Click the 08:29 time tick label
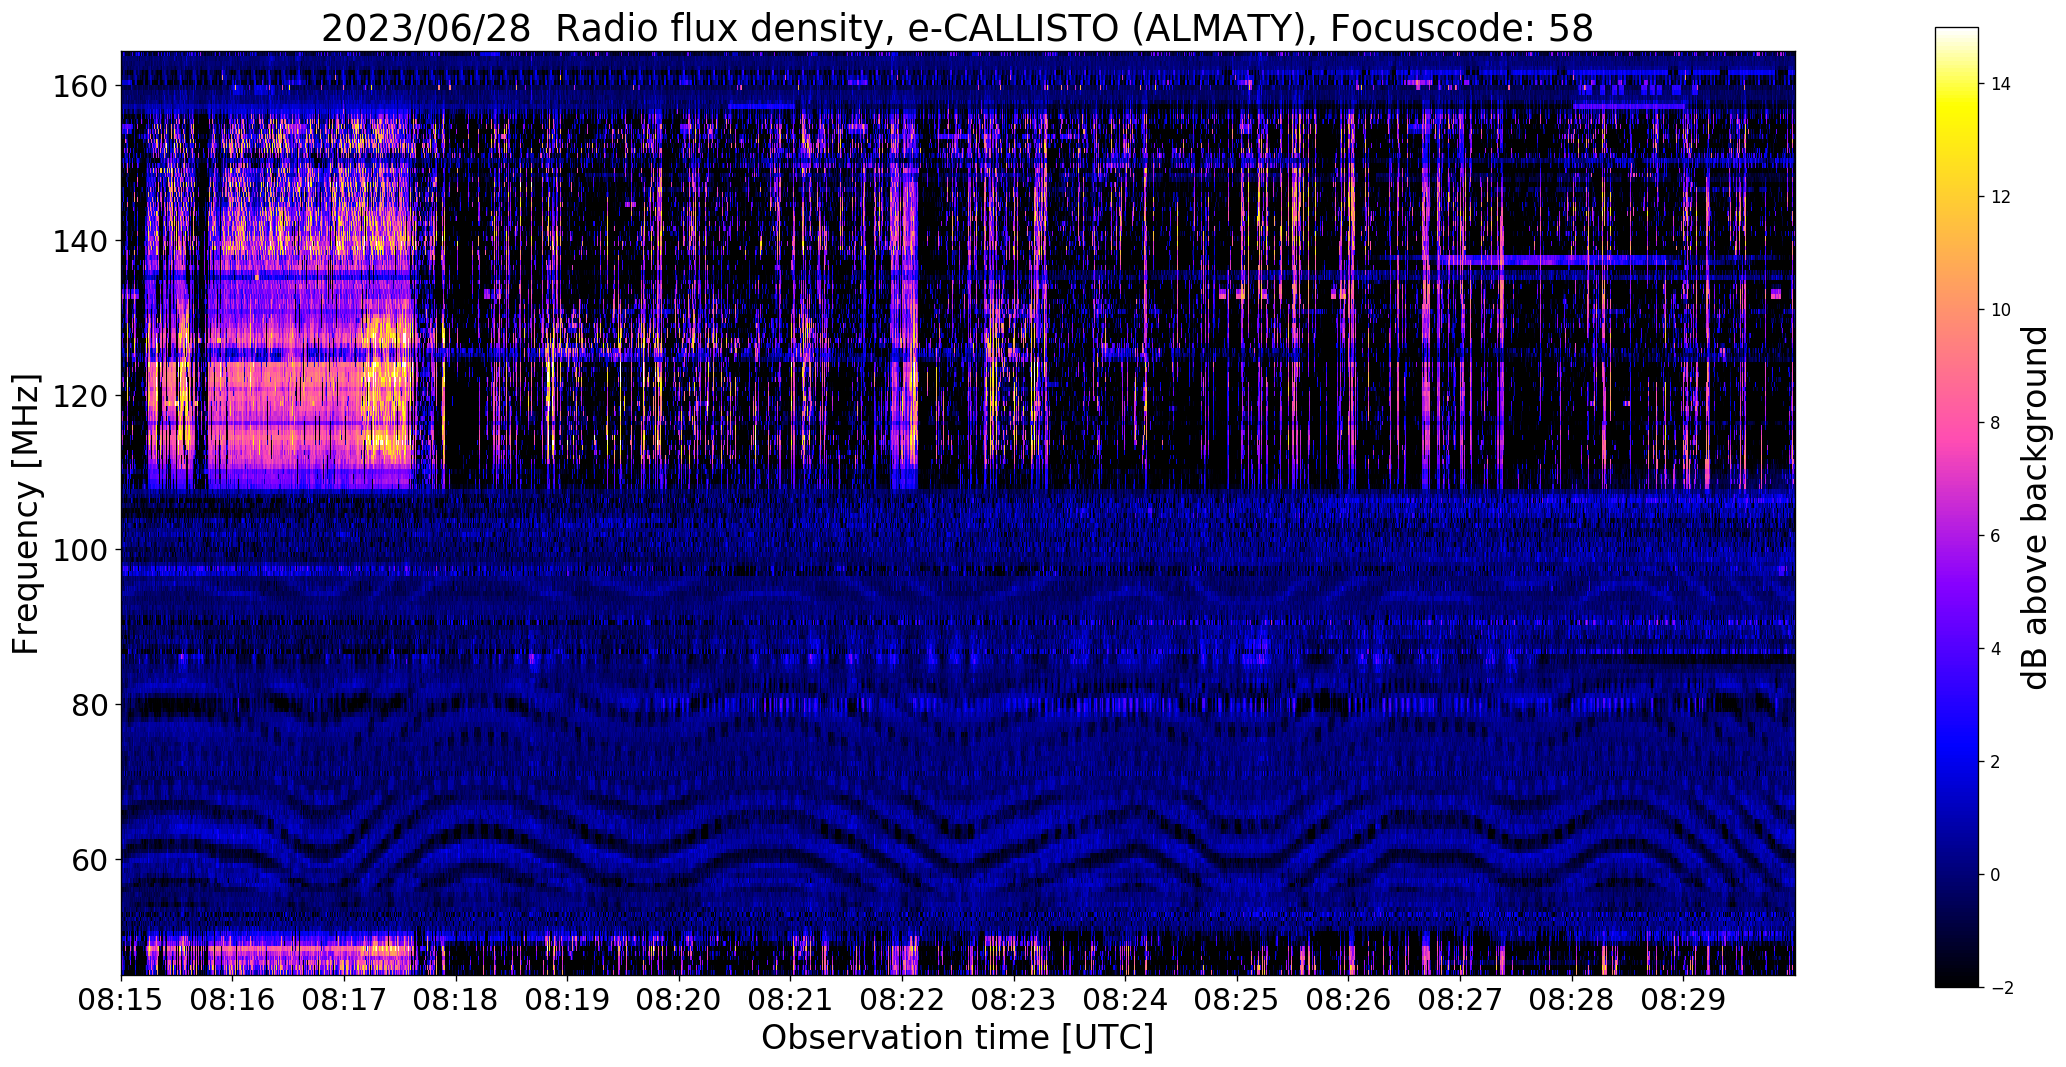Screen dimensions: 2066x1067 tap(1683, 999)
